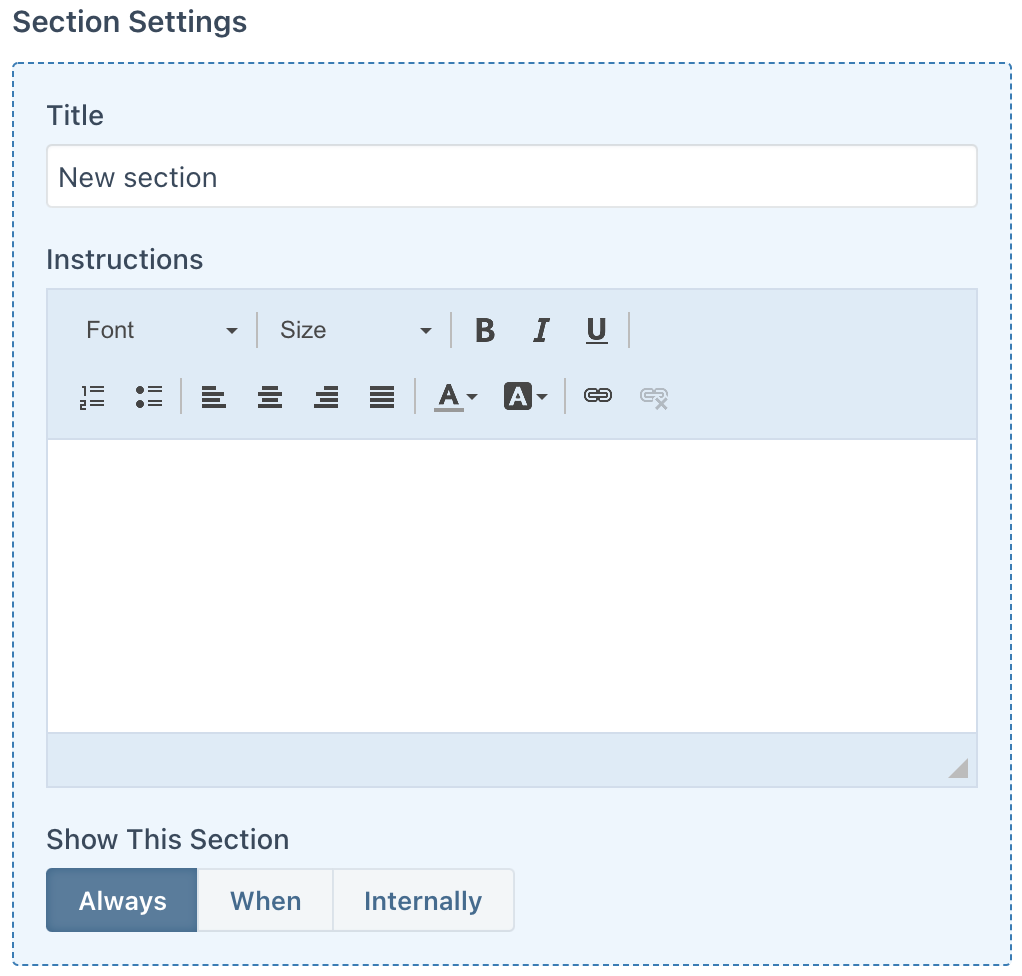Apply italic formatting

(x=540, y=330)
